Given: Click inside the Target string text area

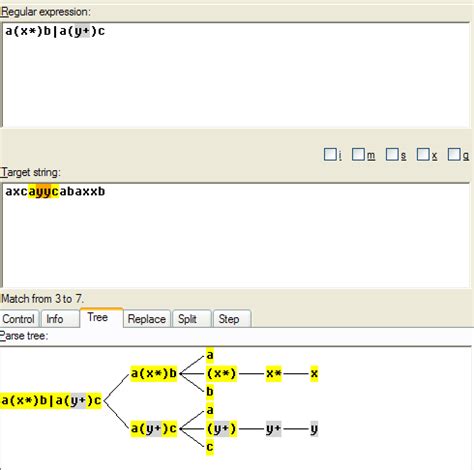Looking at the screenshot, I should click(x=236, y=235).
